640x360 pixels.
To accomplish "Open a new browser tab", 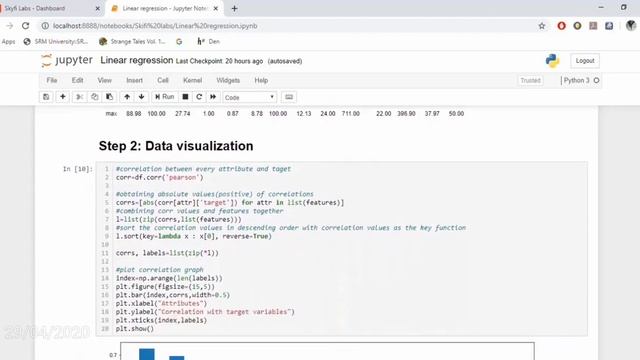I will [234, 8].
